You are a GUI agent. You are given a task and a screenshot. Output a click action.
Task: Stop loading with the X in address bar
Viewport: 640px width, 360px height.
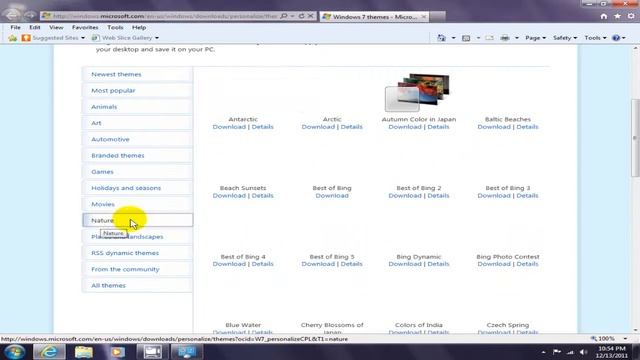click(x=311, y=16)
